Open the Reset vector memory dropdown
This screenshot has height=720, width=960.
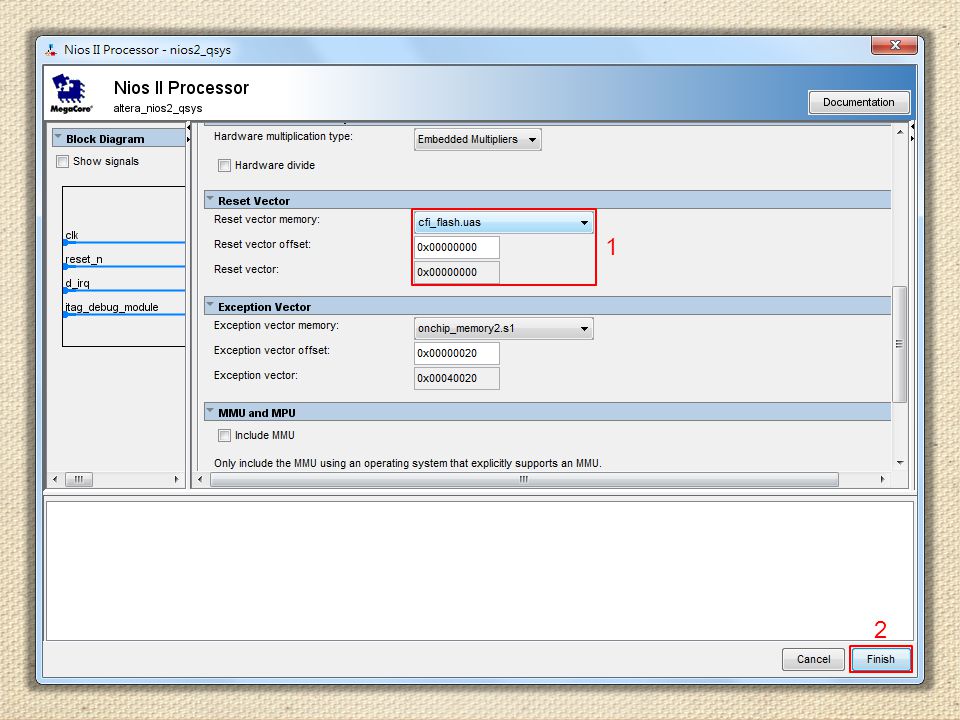pos(503,222)
